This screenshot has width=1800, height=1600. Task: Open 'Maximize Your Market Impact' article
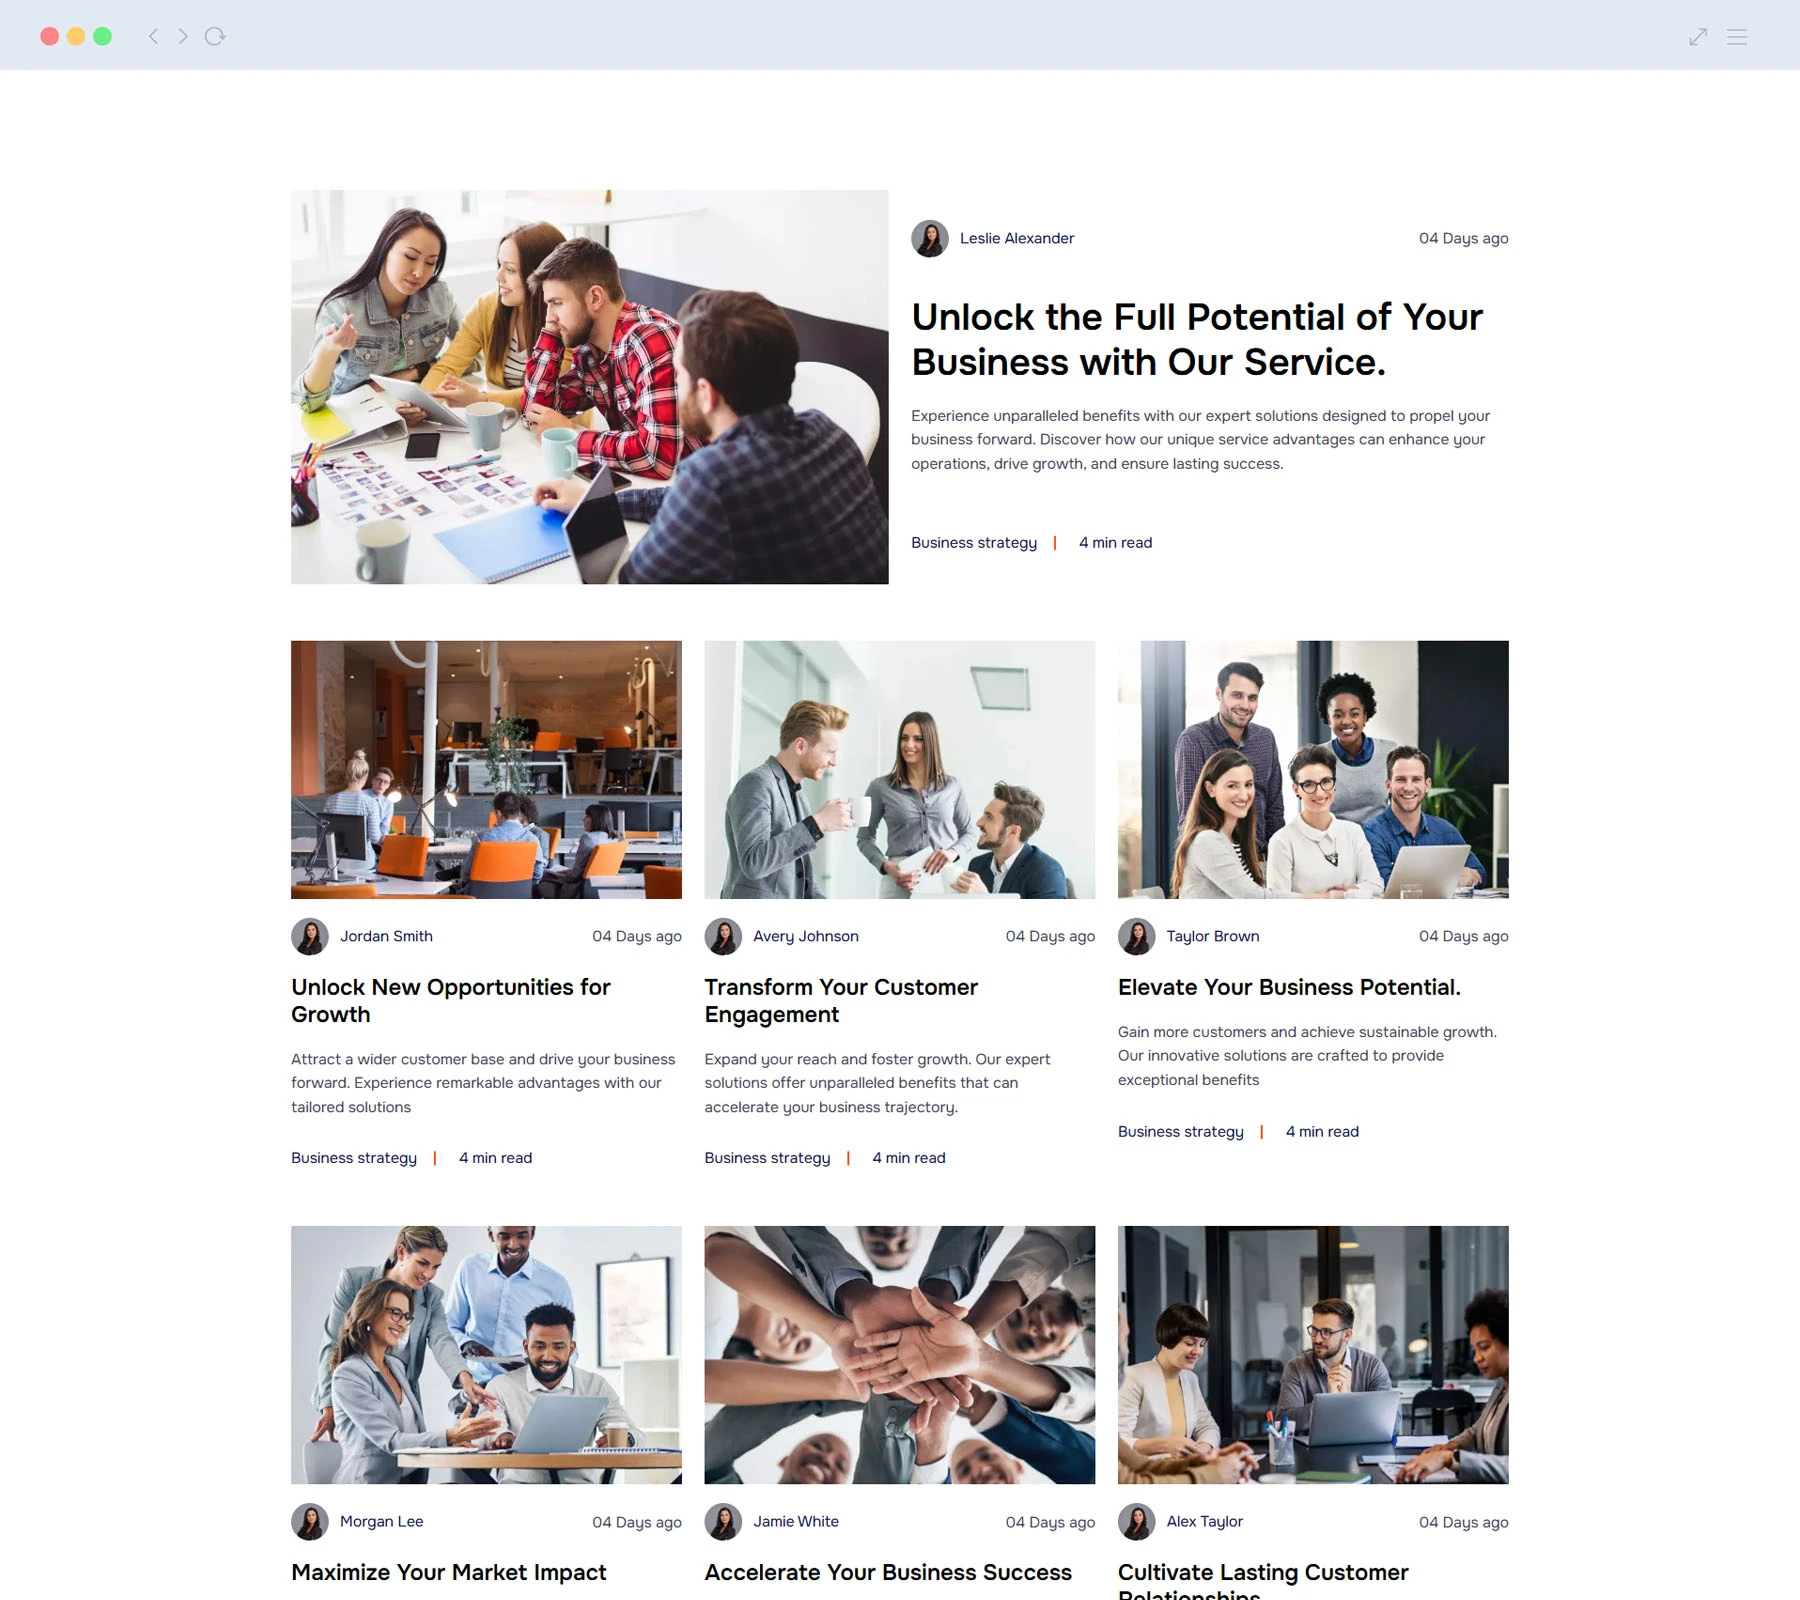click(449, 1573)
